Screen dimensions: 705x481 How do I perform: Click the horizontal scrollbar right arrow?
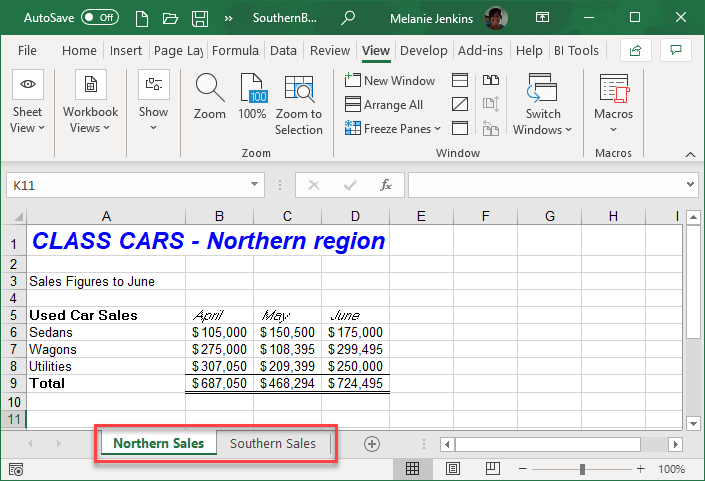[675, 445]
